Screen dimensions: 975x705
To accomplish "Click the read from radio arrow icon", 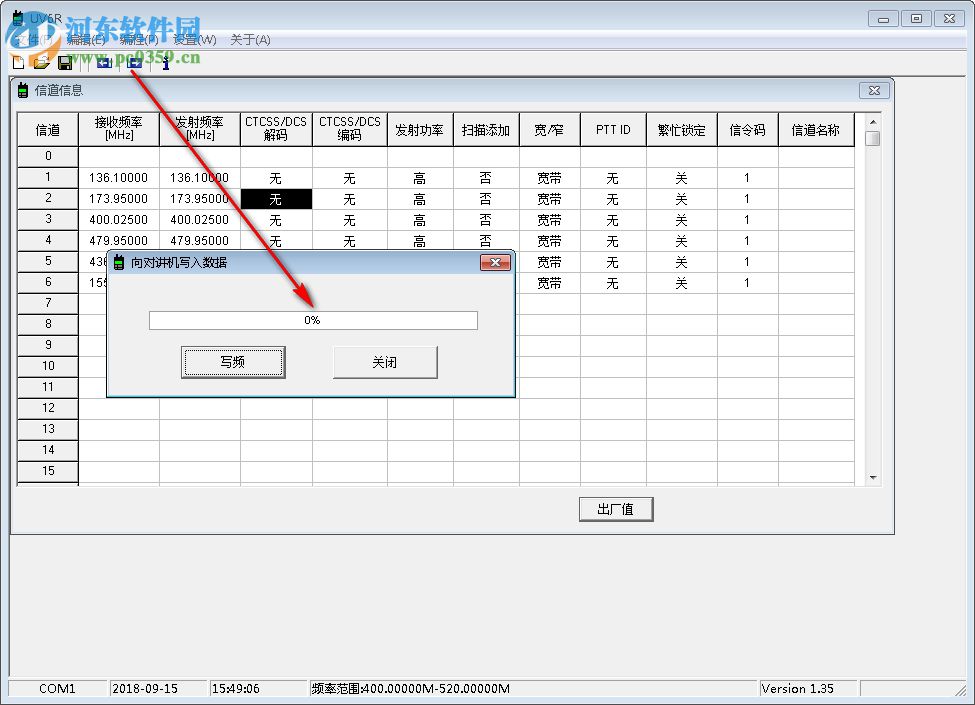I will 104,62.
